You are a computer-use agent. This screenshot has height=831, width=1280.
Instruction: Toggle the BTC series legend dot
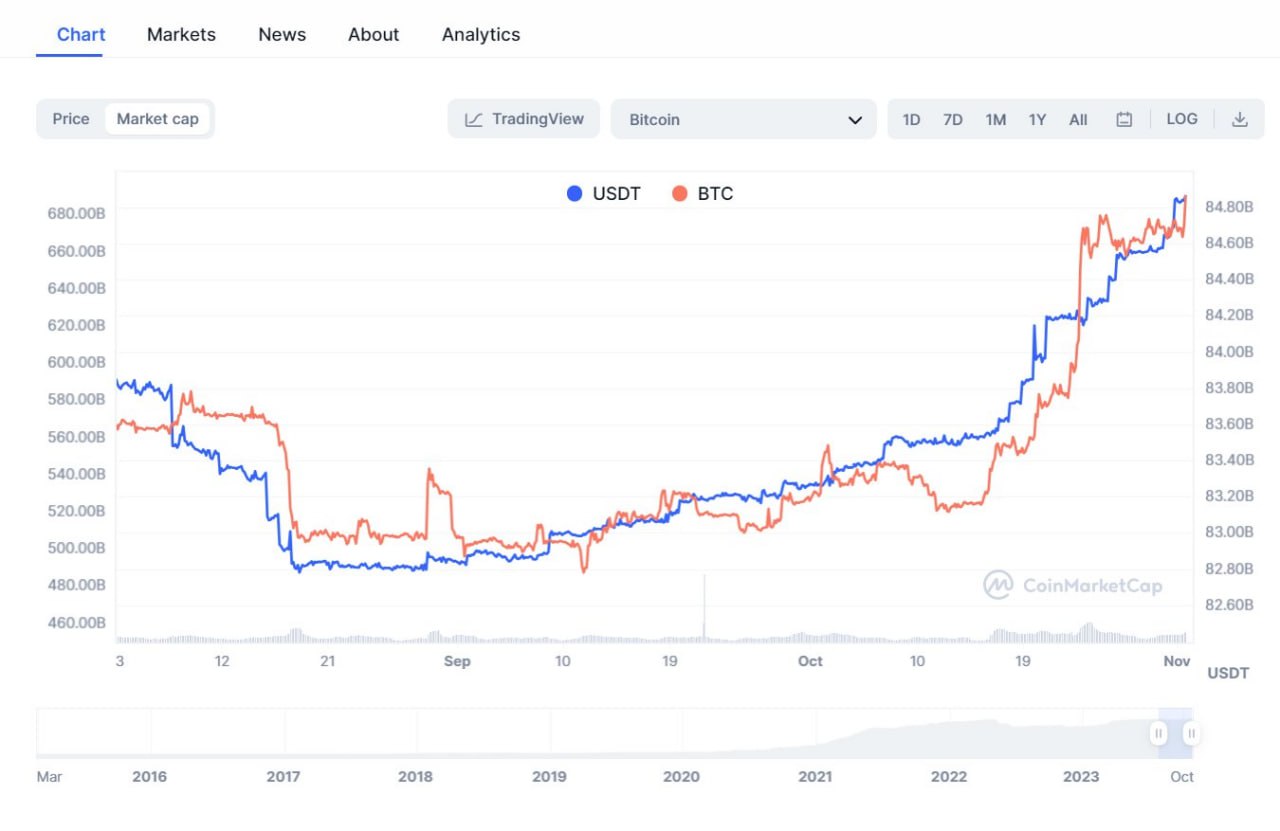coord(680,194)
